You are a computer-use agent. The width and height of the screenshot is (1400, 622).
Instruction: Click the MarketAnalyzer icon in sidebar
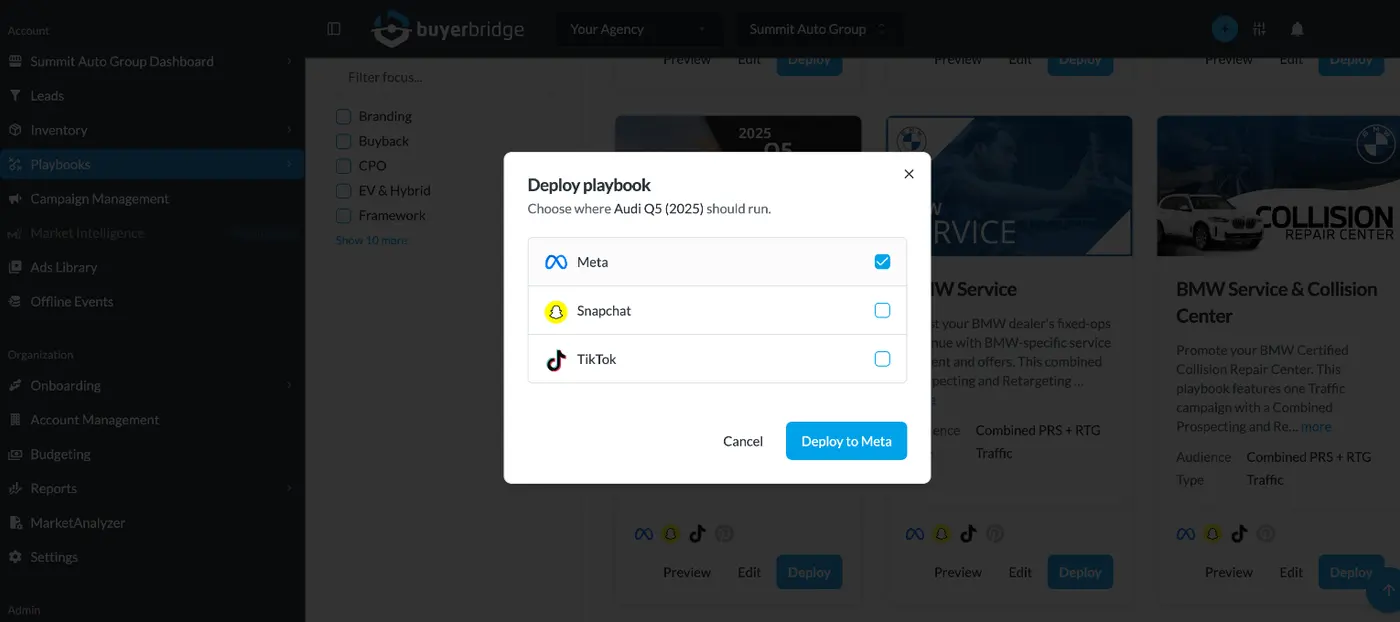pyautogui.click(x=15, y=523)
